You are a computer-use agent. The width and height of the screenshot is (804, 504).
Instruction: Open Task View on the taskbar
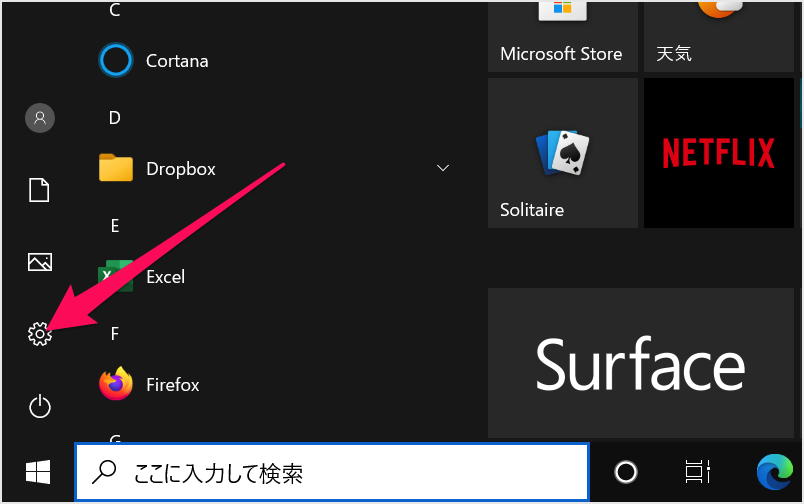[698, 472]
